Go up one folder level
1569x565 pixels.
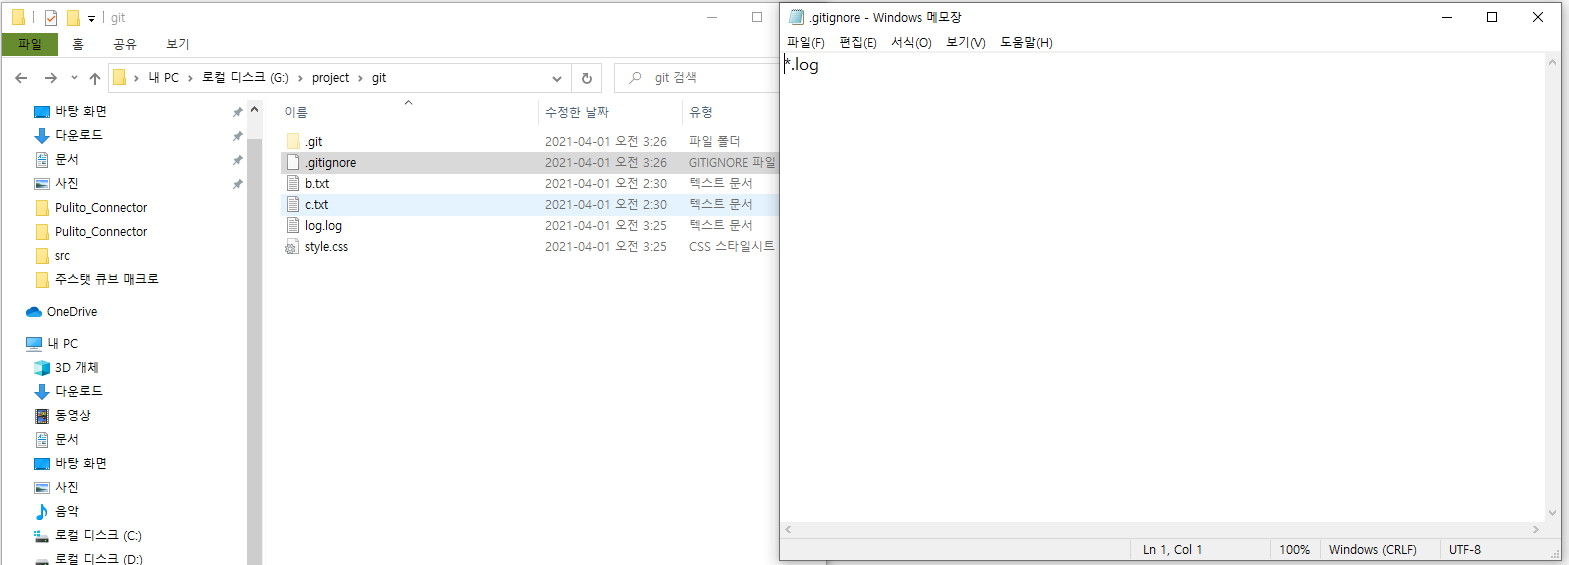point(95,78)
